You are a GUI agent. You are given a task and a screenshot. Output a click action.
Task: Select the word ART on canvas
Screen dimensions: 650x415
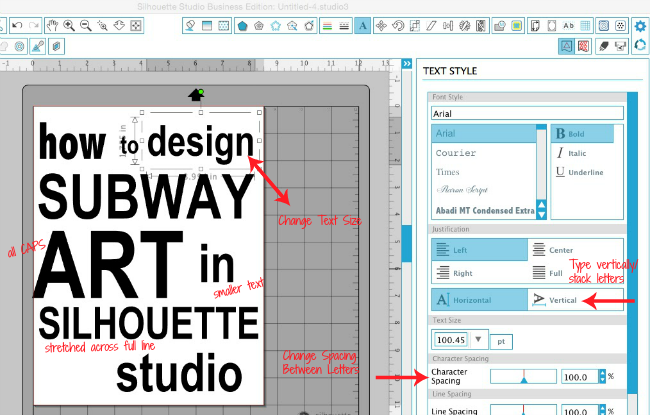(x=108, y=265)
